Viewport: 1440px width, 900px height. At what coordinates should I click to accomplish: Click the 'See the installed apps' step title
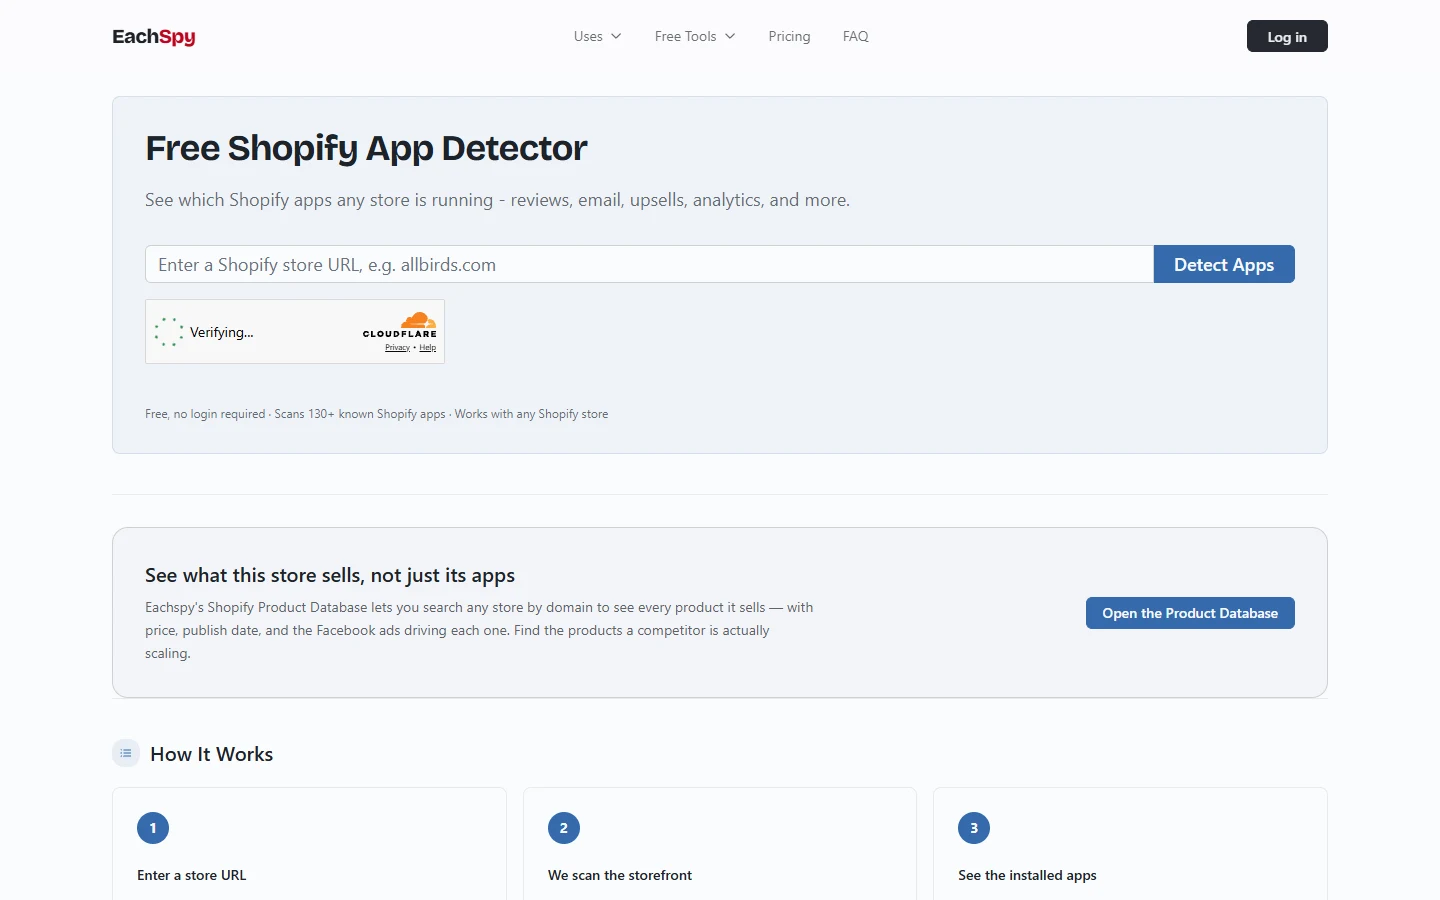[x=1027, y=875]
